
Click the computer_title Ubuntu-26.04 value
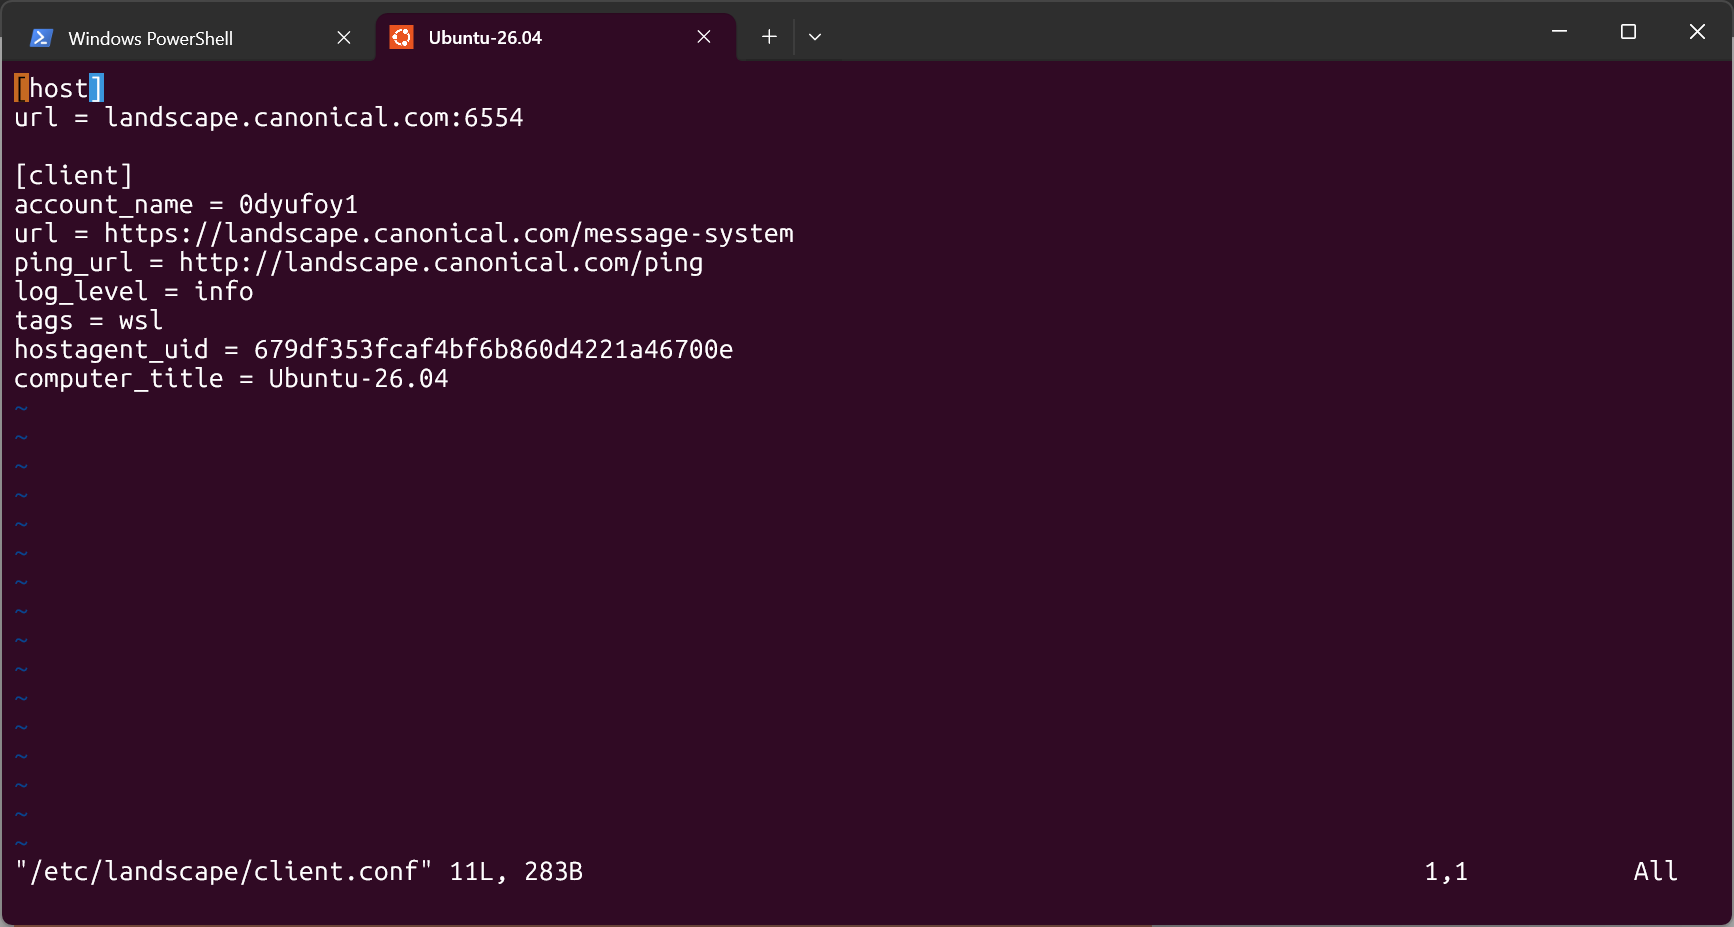pyautogui.click(x=358, y=378)
